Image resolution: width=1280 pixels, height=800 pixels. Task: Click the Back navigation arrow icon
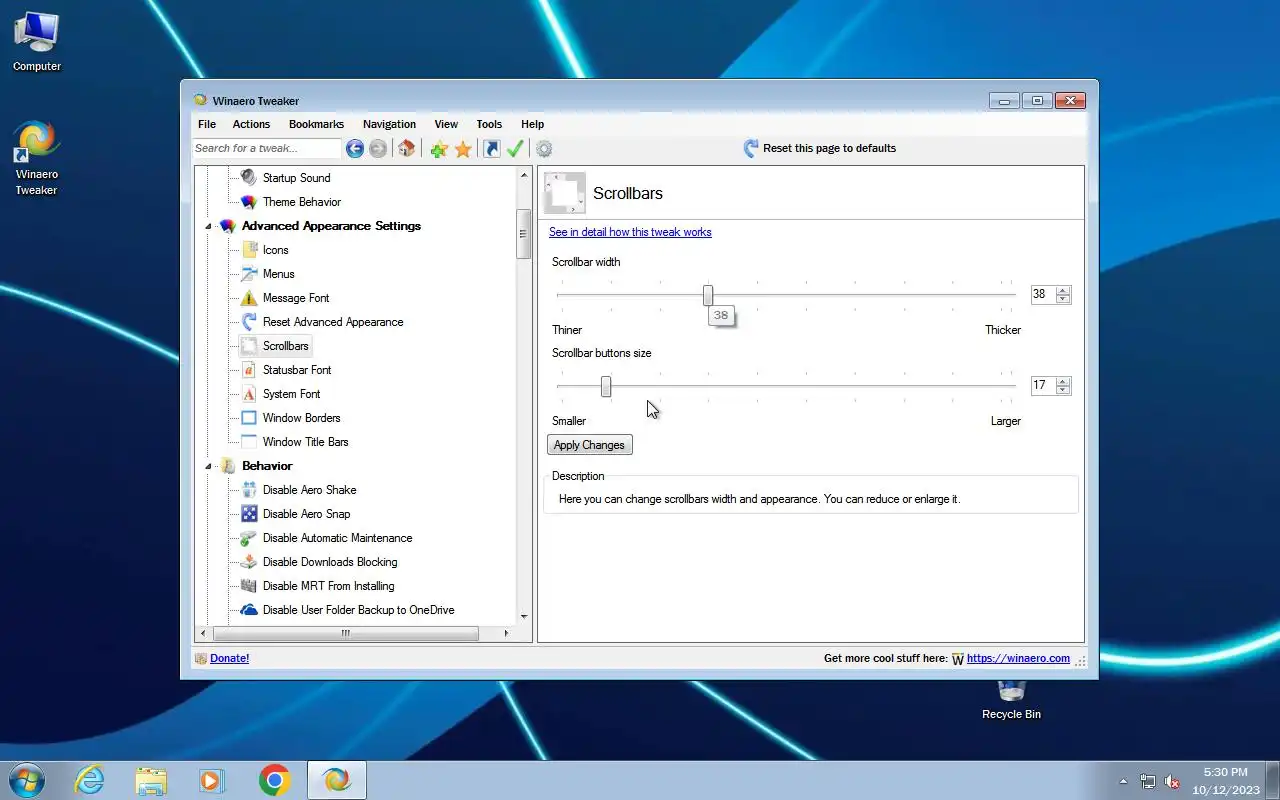pos(355,149)
